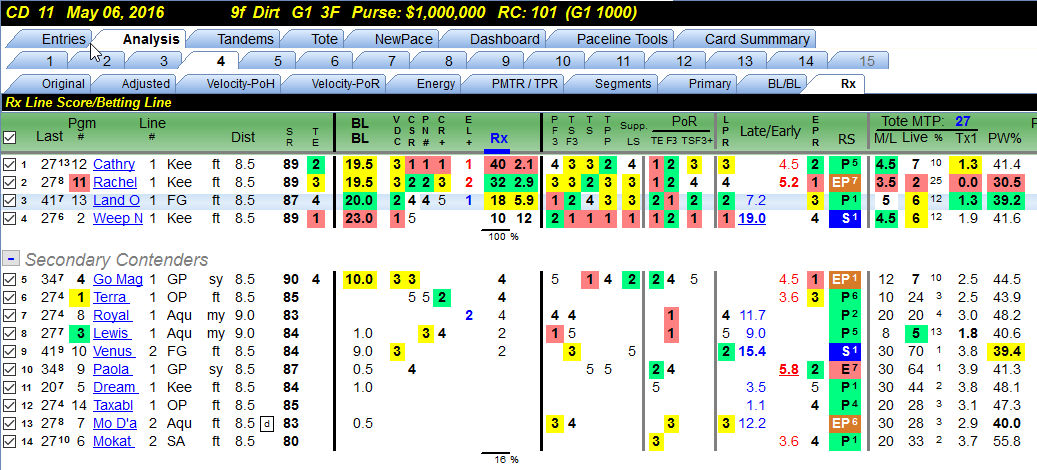Open the Mo D'a horse link
The height and width of the screenshot is (470, 1037).
115,423
